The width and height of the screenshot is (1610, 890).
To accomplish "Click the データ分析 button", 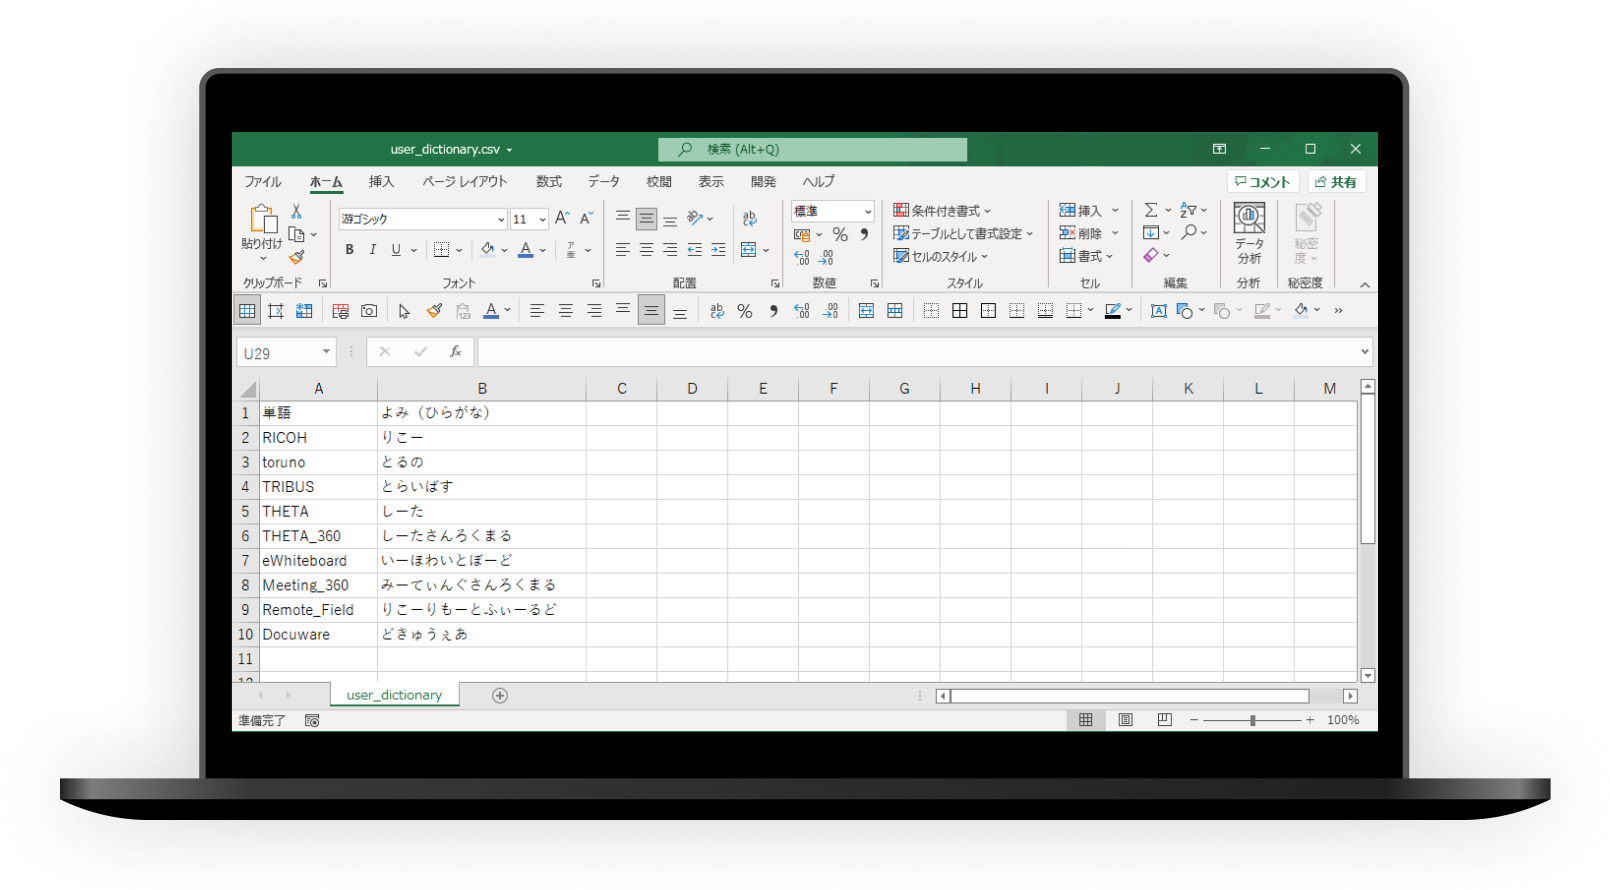I will pos(1249,234).
